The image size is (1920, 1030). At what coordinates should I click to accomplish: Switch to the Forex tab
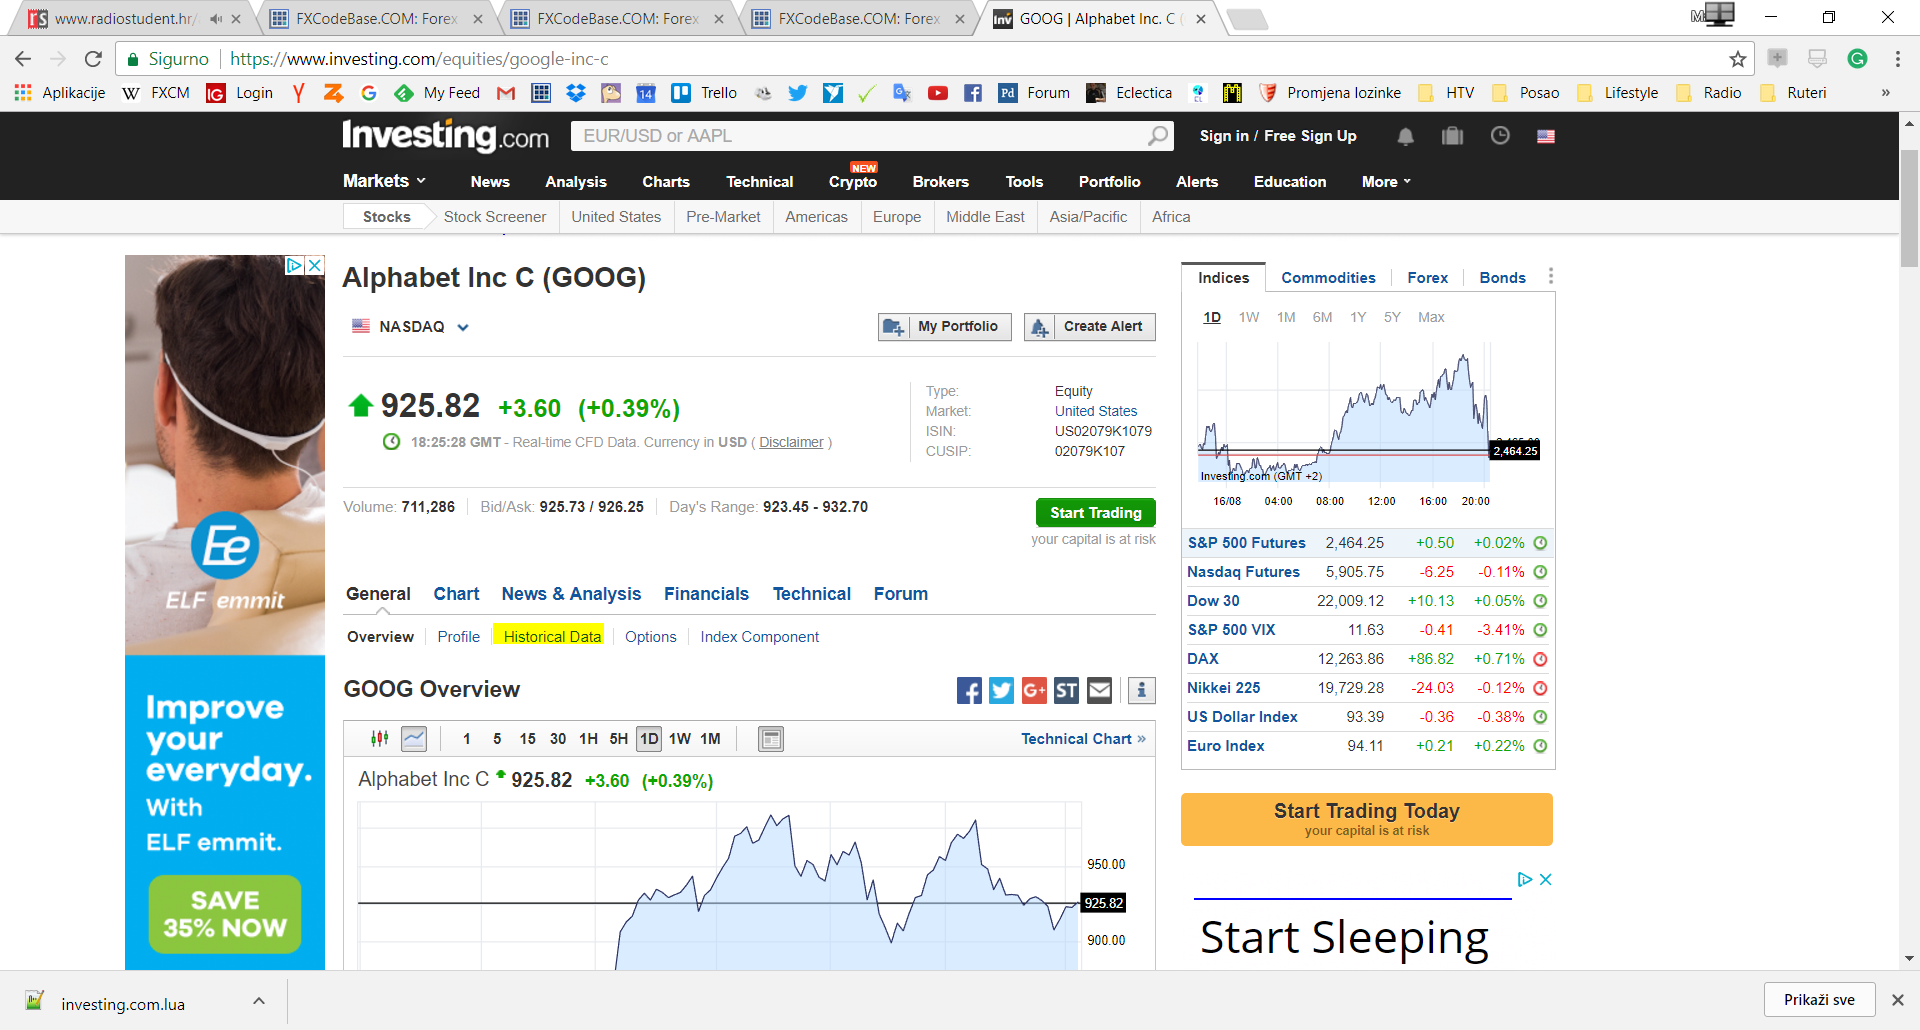coord(1427,278)
